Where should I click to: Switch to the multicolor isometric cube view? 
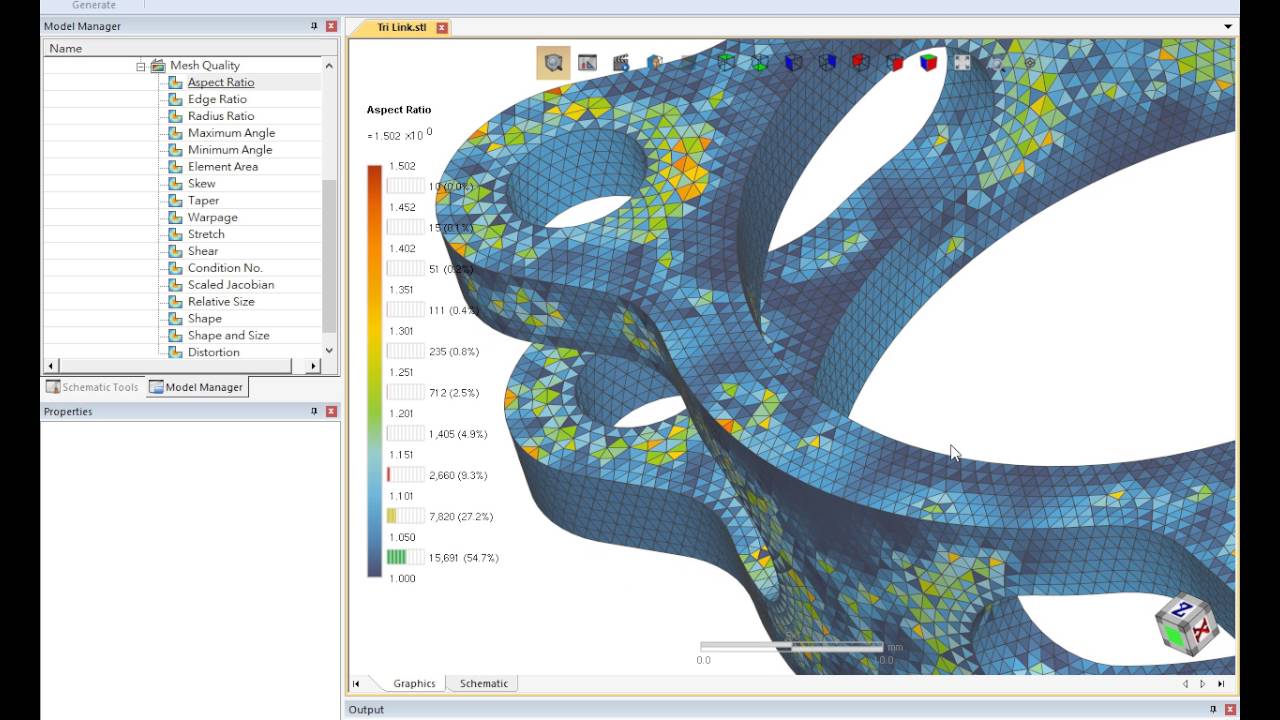(x=929, y=63)
